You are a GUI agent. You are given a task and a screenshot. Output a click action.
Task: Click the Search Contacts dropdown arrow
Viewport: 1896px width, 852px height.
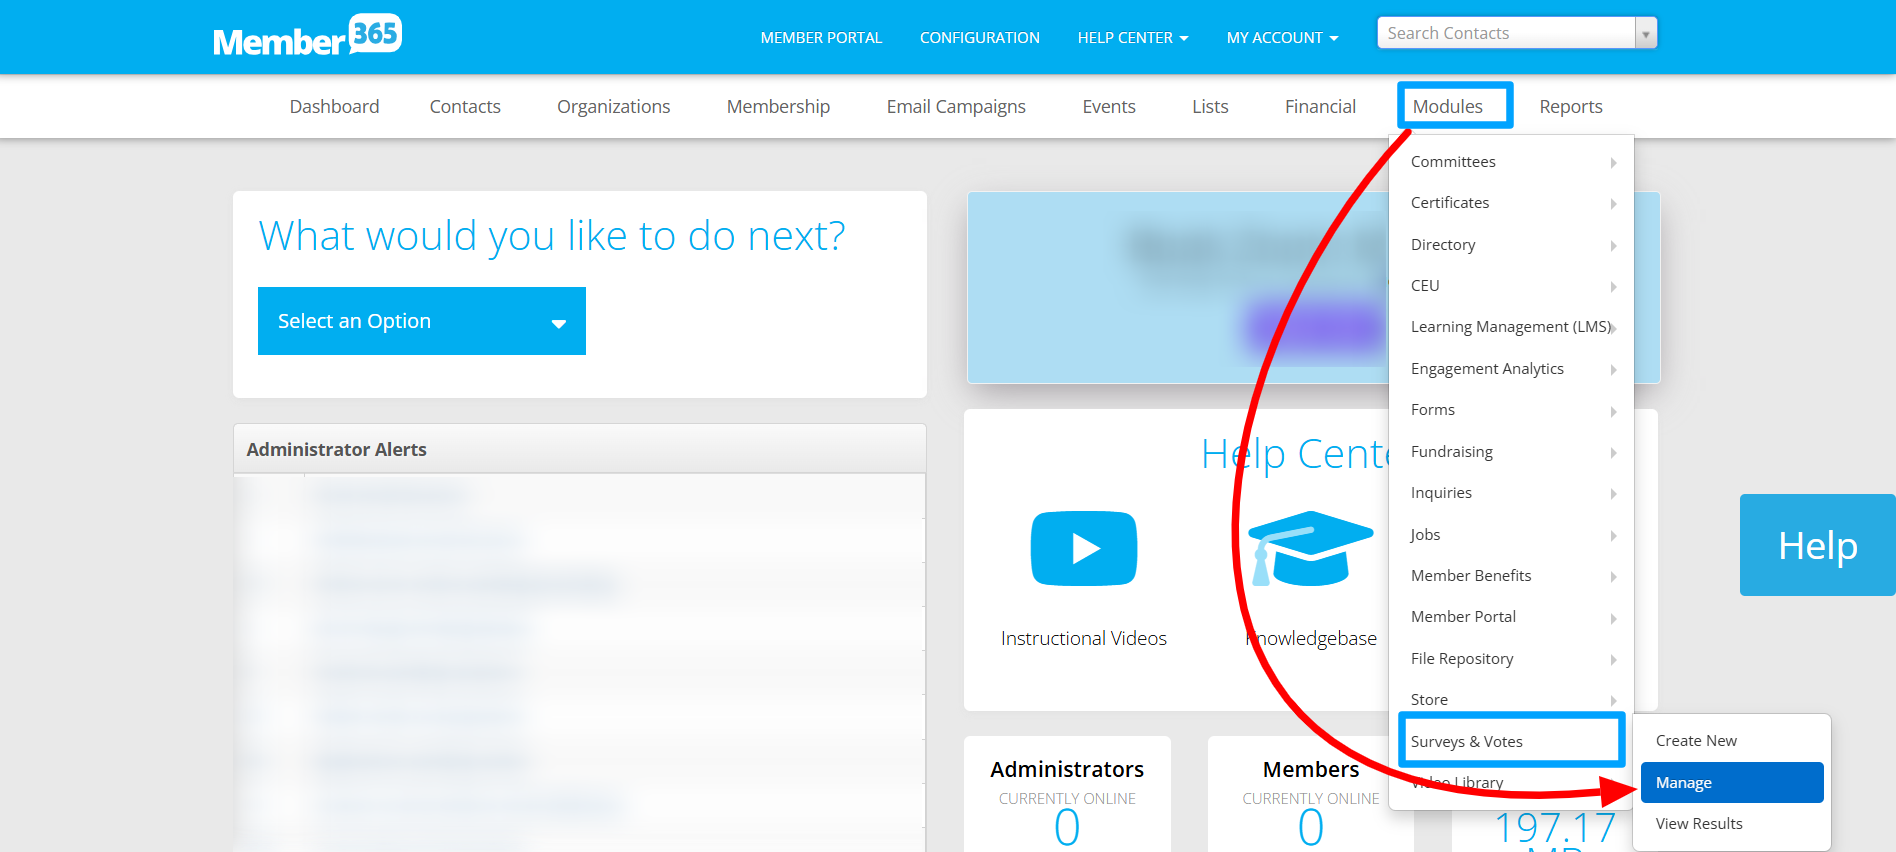(x=1645, y=34)
